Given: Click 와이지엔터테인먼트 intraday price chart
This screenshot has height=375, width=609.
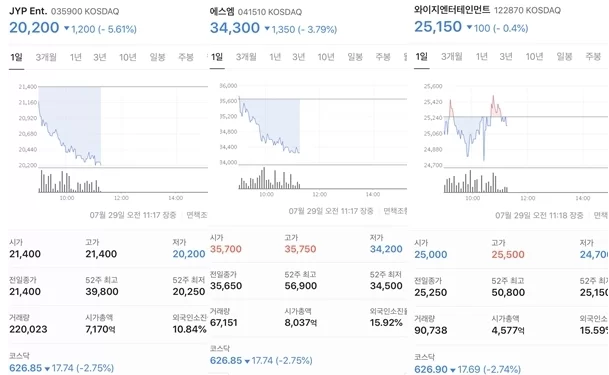Looking at the screenshot, I should pos(526,127).
